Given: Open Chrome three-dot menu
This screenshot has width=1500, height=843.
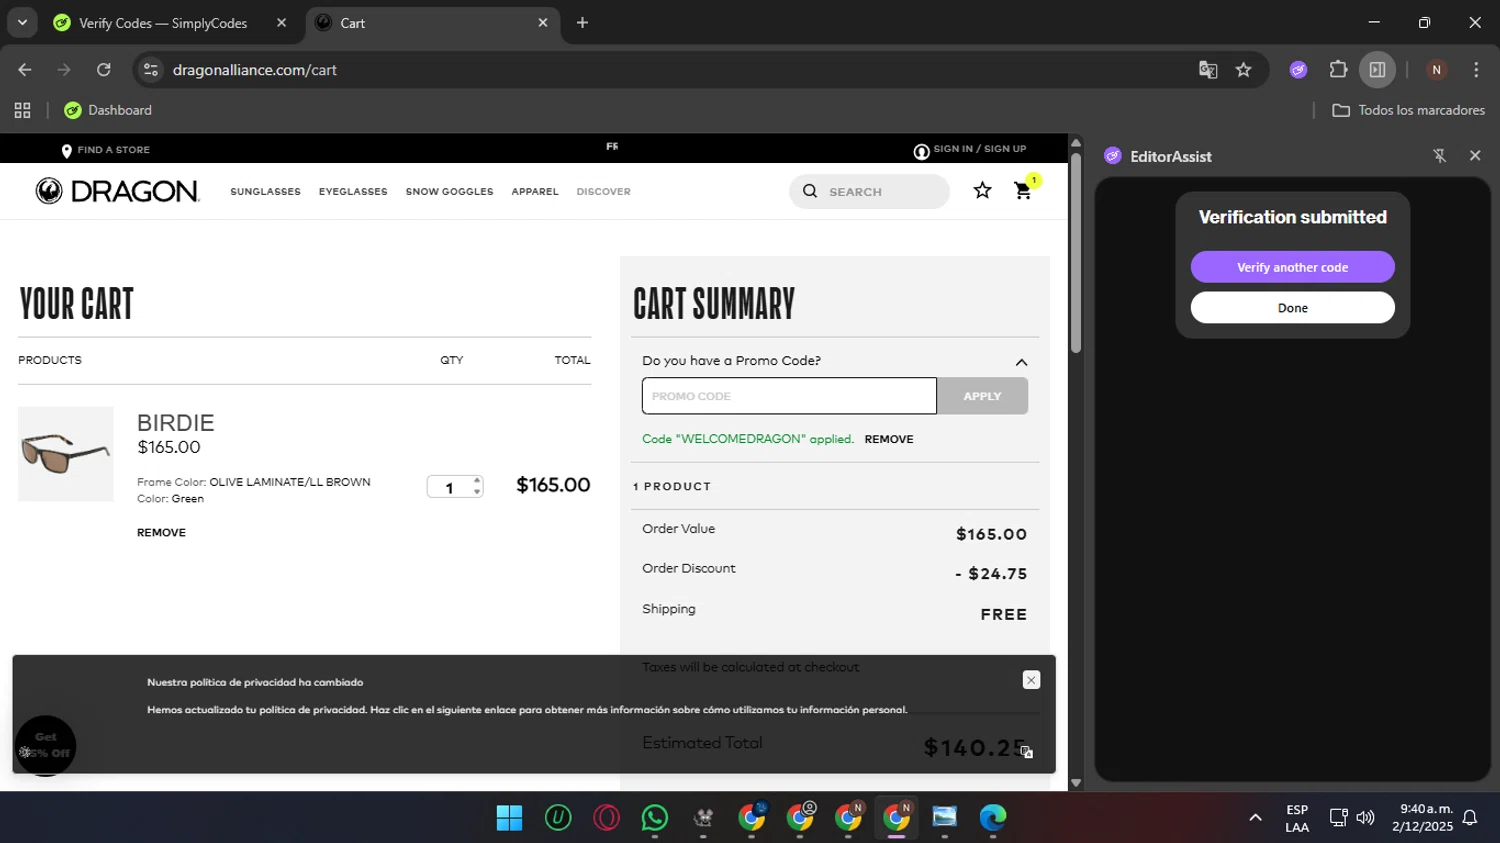Looking at the screenshot, I should point(1476,70).
